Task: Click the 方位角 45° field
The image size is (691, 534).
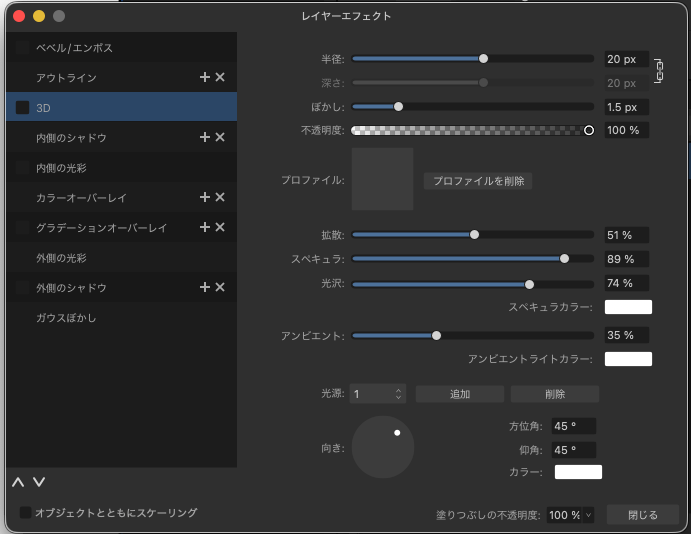Action: tap(574, 426)
